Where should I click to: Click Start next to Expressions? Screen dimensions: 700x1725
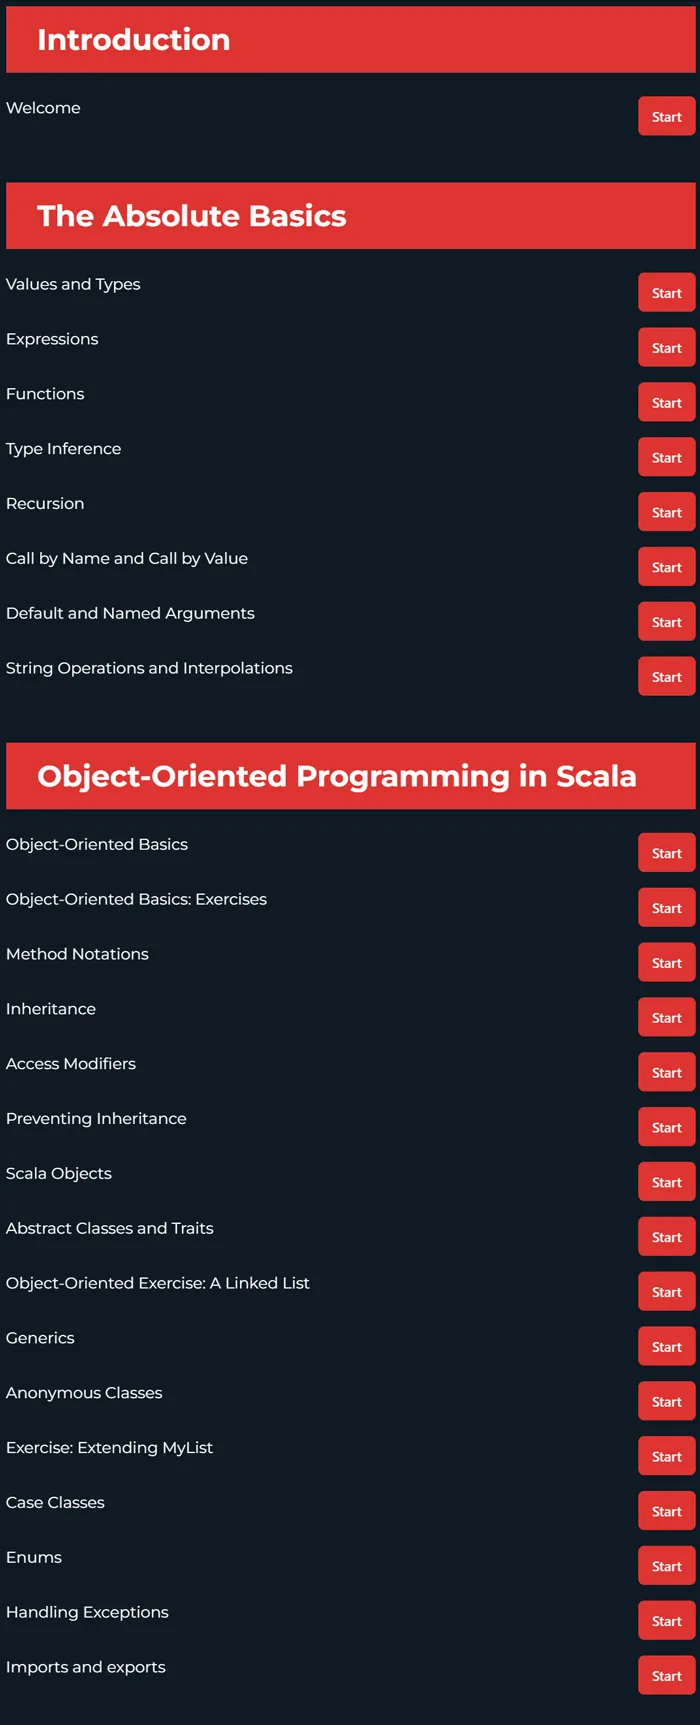[x=666, y=348]
